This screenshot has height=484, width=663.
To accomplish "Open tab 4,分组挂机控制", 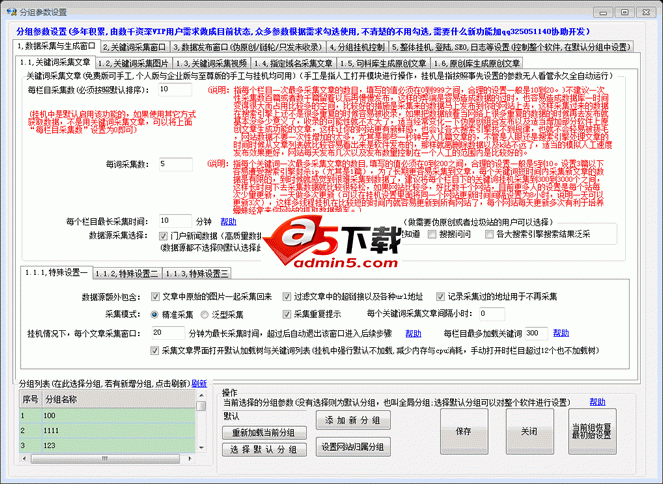I will click(x=356, y=46).
